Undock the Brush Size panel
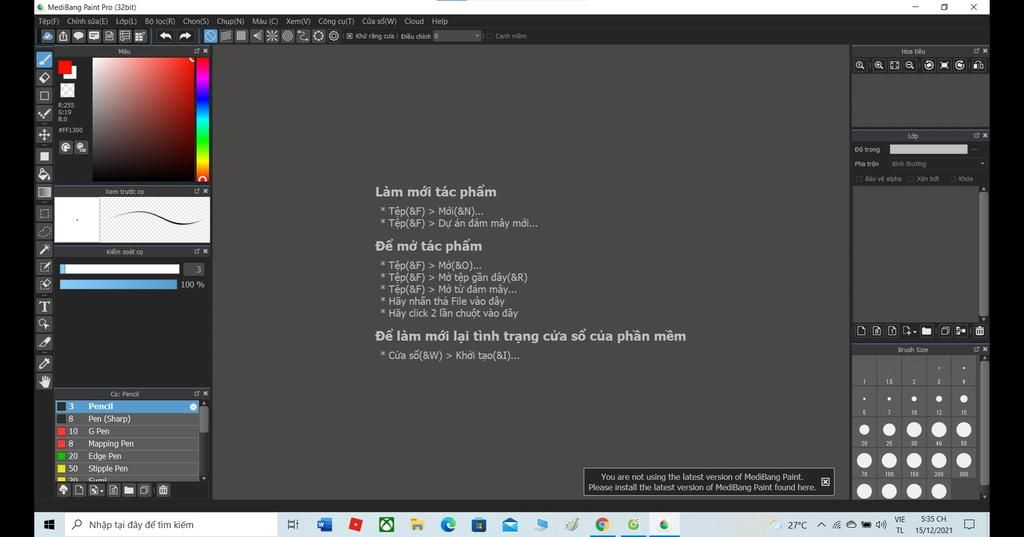The image size is (1024, 537). 976,350
